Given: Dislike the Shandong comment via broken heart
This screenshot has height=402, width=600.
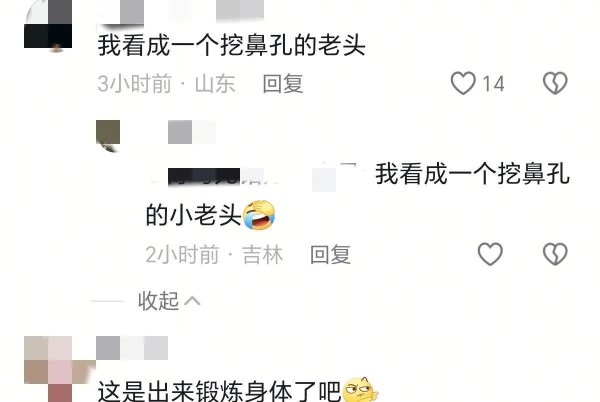Looking at the screenshot, I should (555, 83).
